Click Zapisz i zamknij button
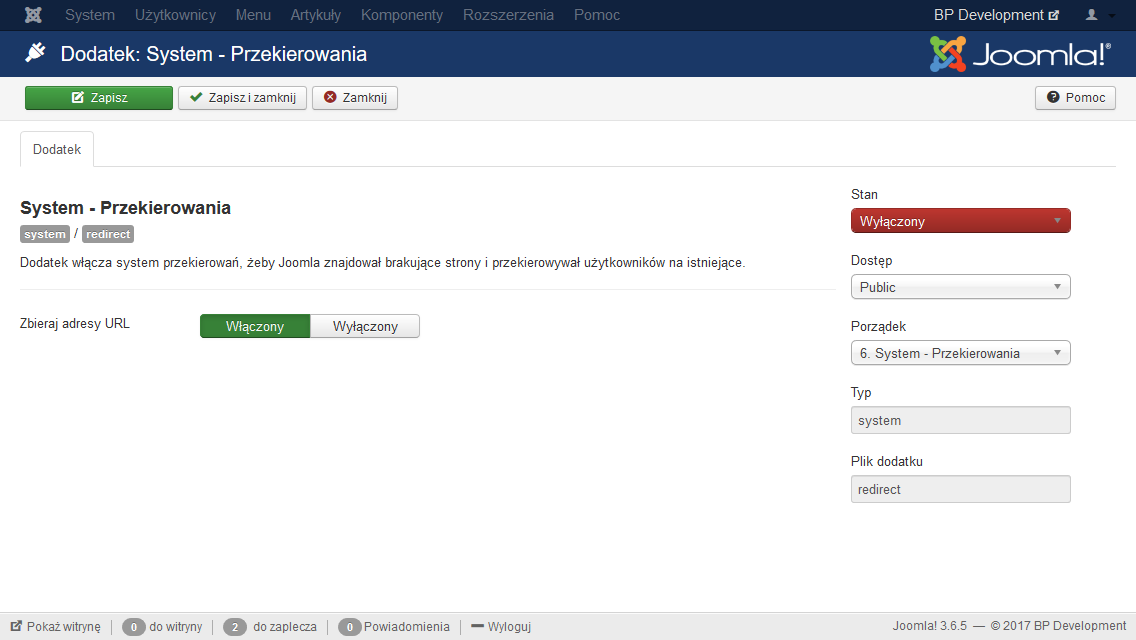1136x640 pixels. click(x=243, y=98)
